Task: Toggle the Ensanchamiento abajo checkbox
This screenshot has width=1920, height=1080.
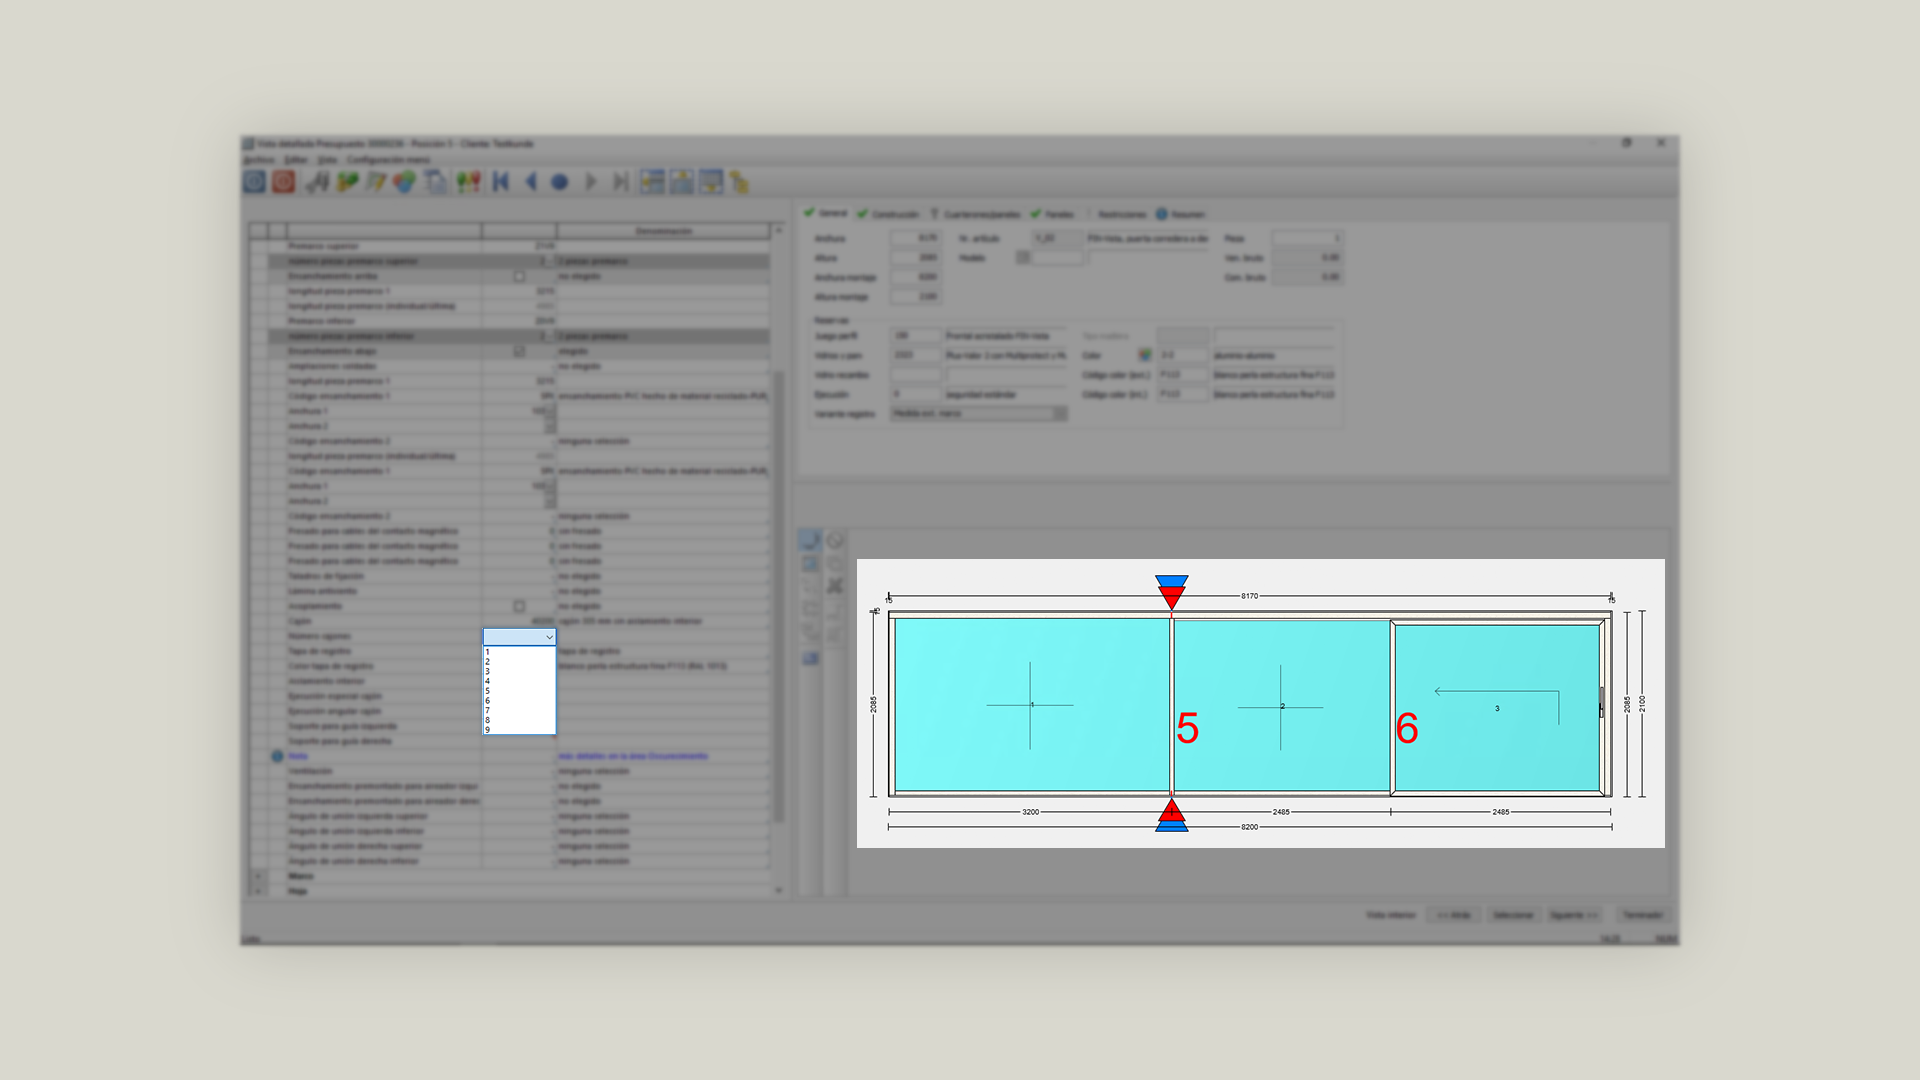Action: tap(519, 351)
